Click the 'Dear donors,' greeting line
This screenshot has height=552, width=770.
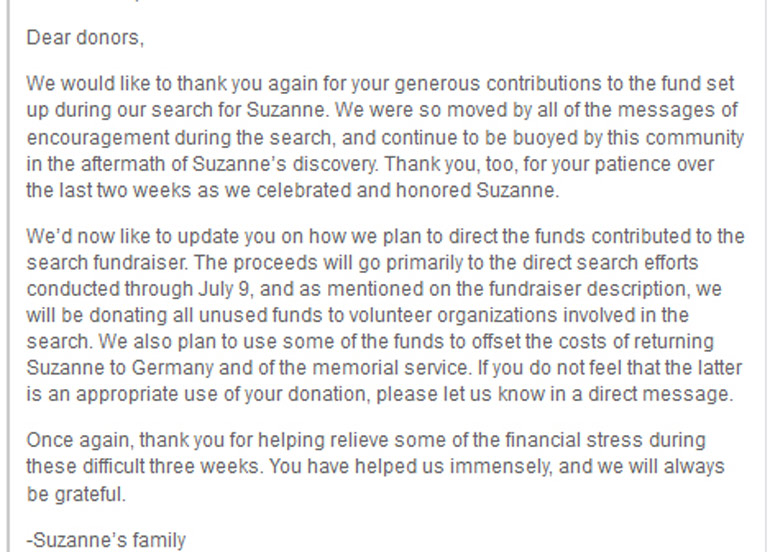point(85,39)
